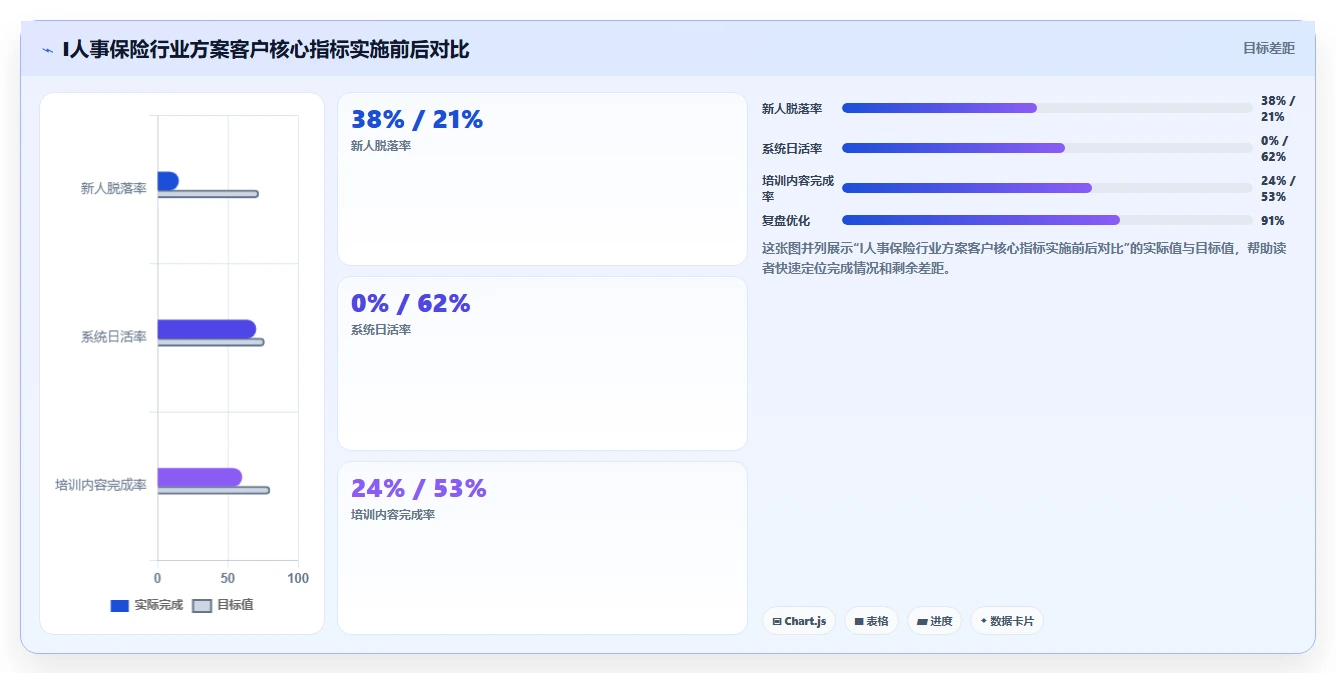Click the 培训内容完成率 progress bar
The height and width of the screenshot is (673, 1336).
[1047, 188]
